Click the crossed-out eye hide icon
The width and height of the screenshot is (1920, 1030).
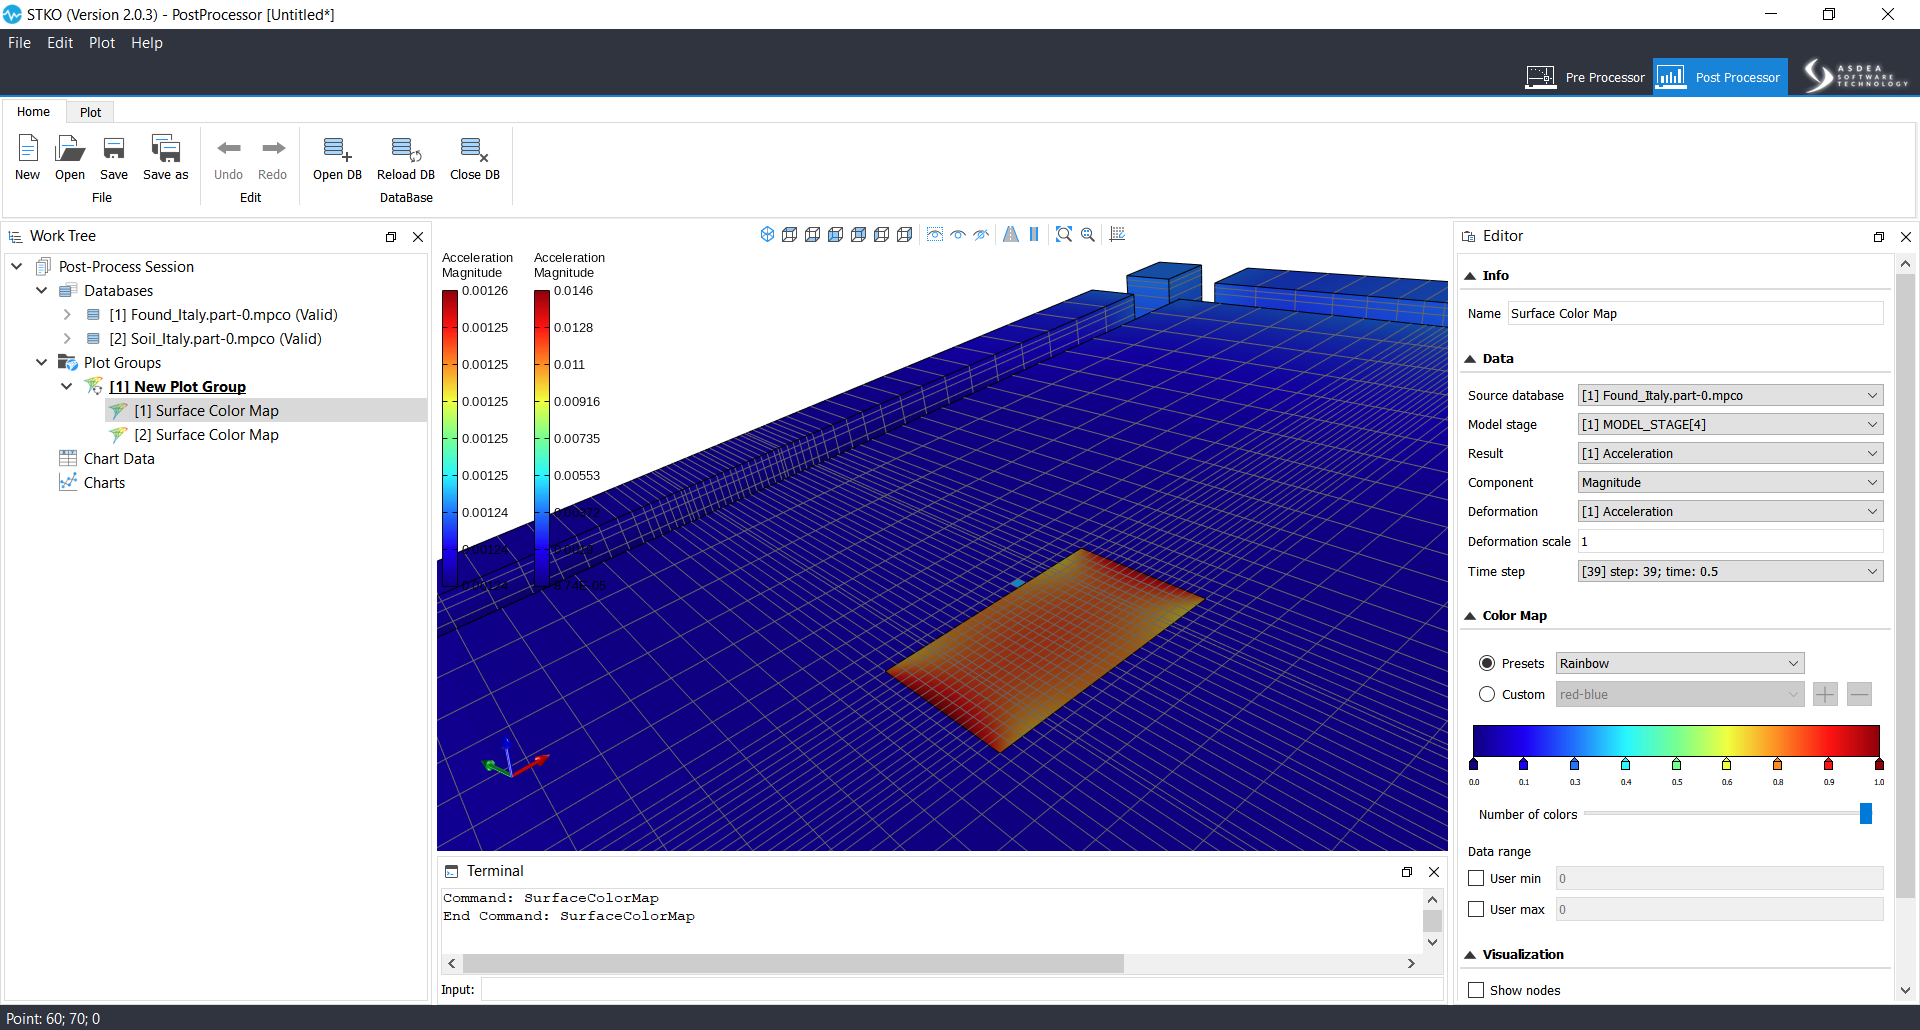tap(981, 234)
